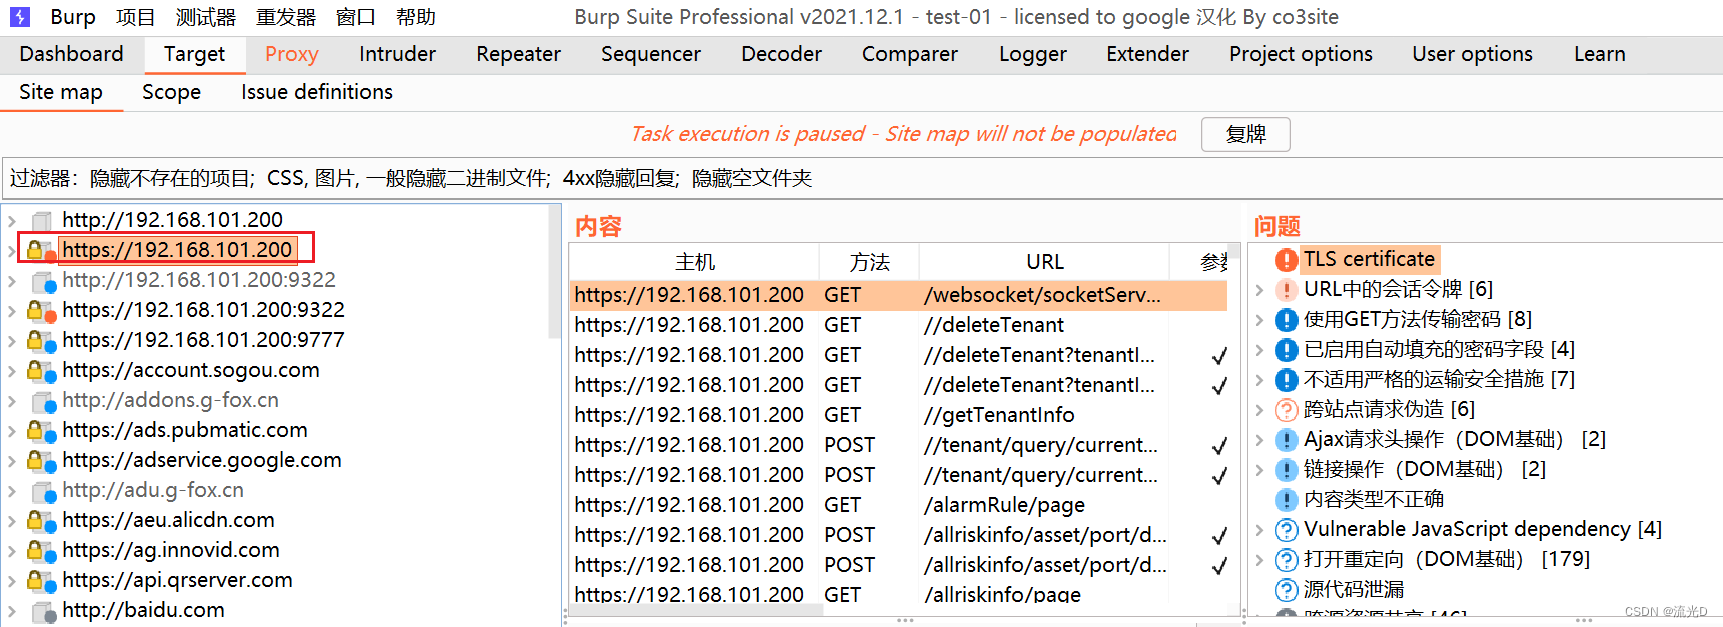
Task: Click the info icon of Ajax请求头操作 issue
Action: tap(1286, 440)
